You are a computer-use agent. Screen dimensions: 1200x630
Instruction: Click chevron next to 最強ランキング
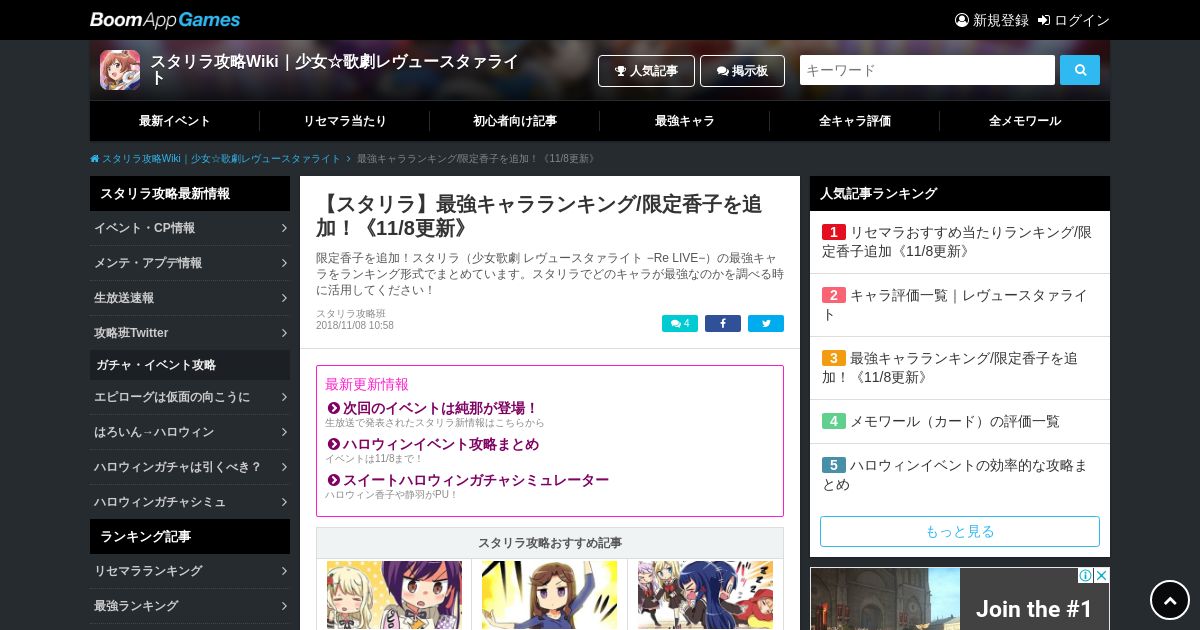click(x=284, y=606)
